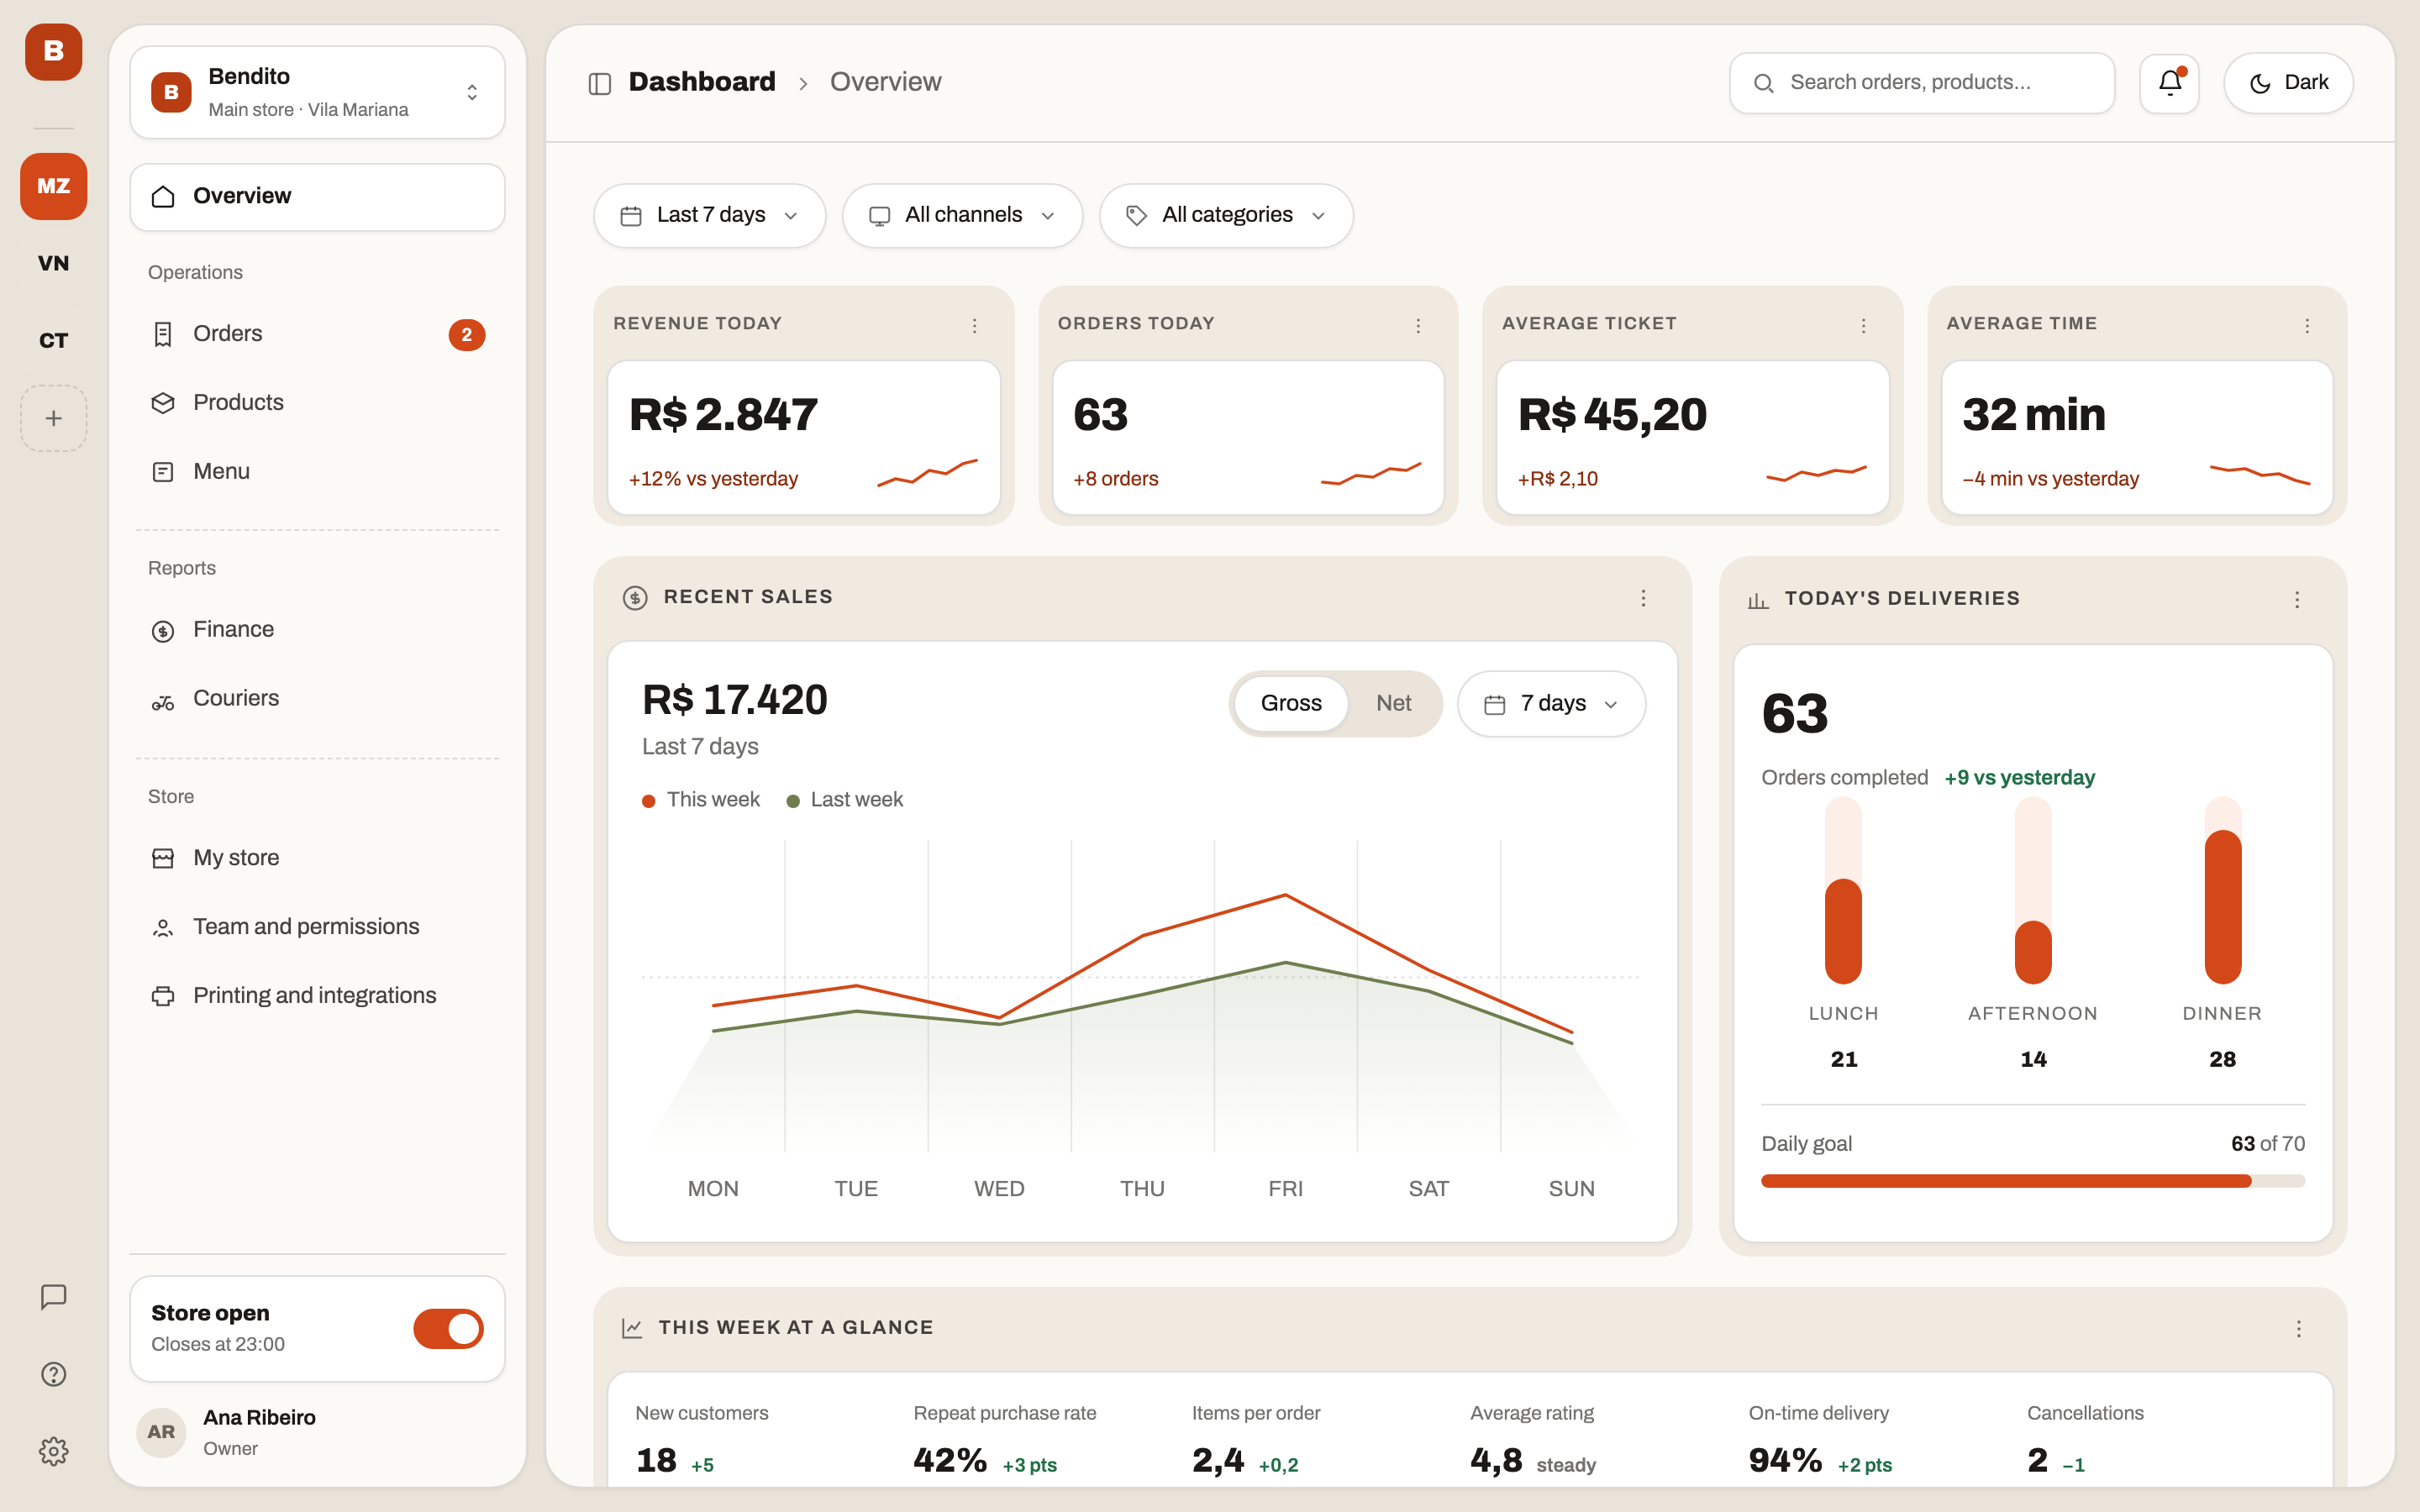Expand the Bendito store switcher
Screen dimensions: 2420x1512
tap(317, 92)
